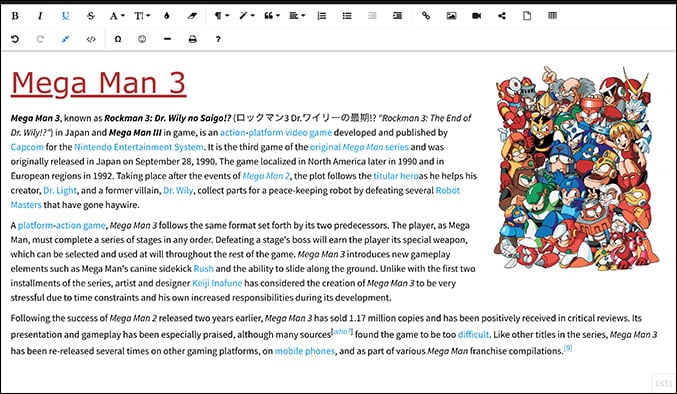Click the insert video camera icon
This screenshot has width=677, height=394.
click(477, 16)
